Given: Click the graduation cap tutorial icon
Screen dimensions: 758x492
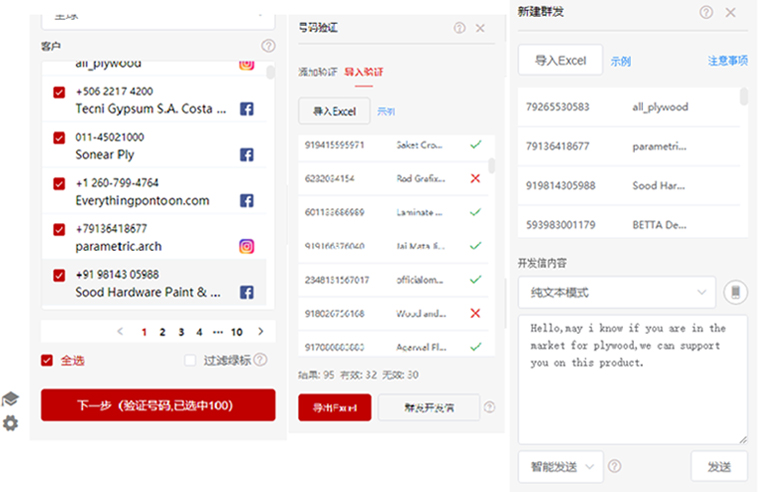Looking at the screenshot, I should 10,399.
